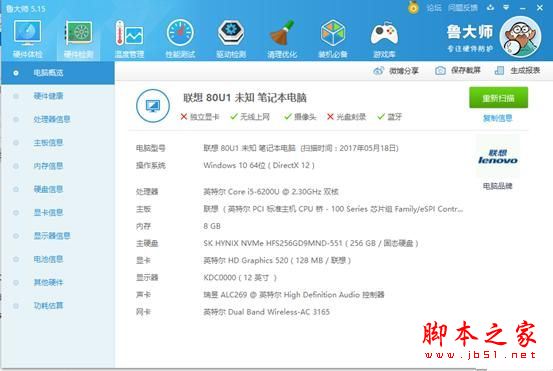This screenshot has width=553, height=371.
Task: Select 电脑概览 overview in sidebar
Action: pyautogui.click(x=57, y=73)
